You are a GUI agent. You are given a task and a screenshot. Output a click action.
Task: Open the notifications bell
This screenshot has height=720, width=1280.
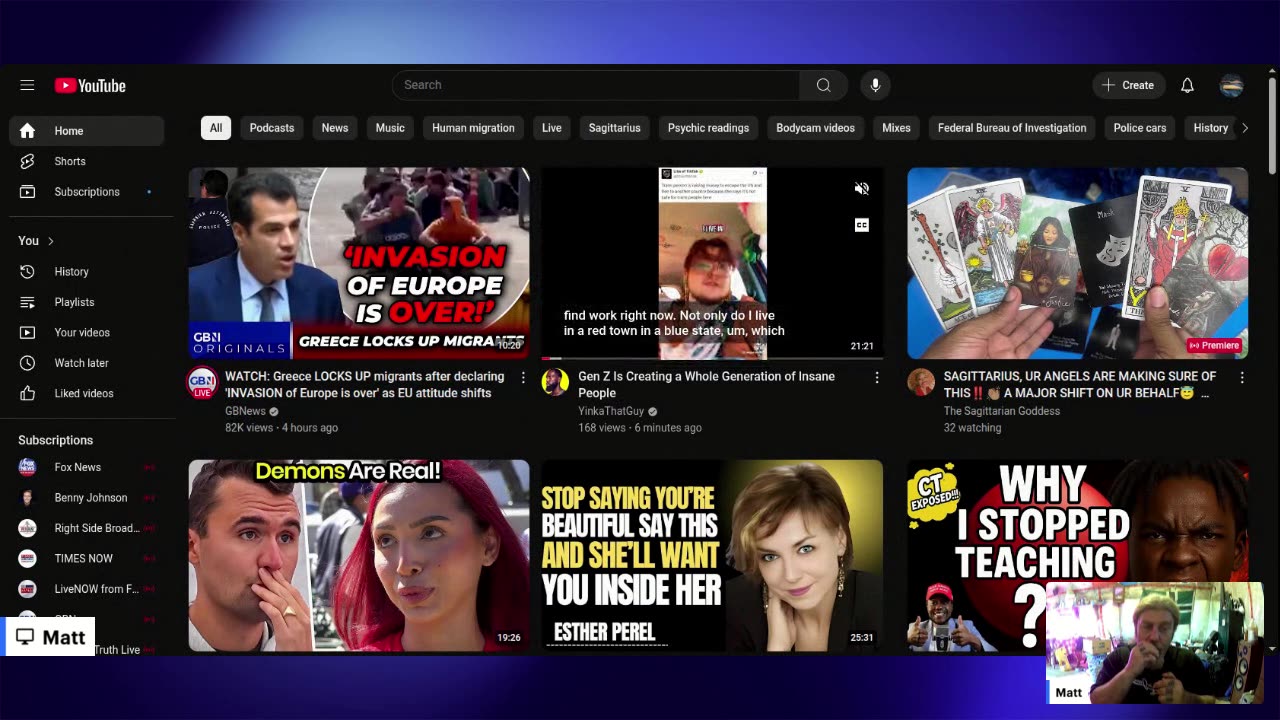click(1187, 85)
